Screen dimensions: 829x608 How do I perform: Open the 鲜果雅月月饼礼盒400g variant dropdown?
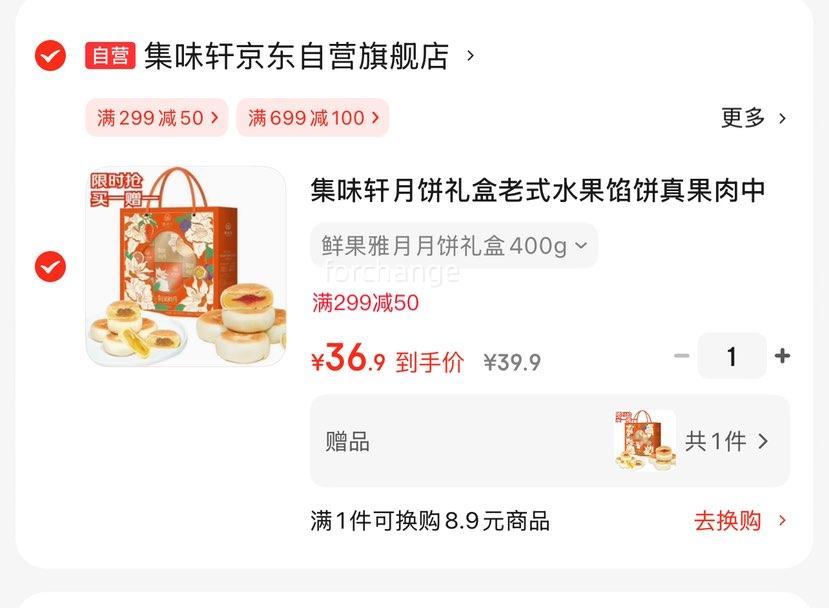(x=454, y=245)
